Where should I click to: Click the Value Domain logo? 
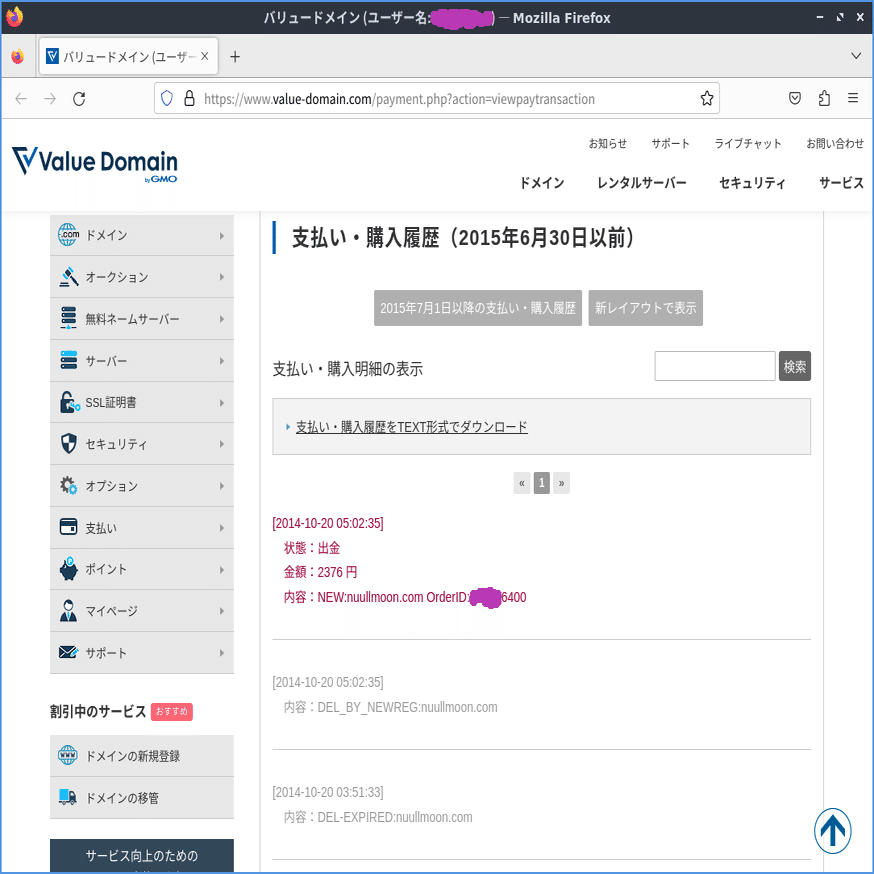pyautogui.click(x=94, y=164)
